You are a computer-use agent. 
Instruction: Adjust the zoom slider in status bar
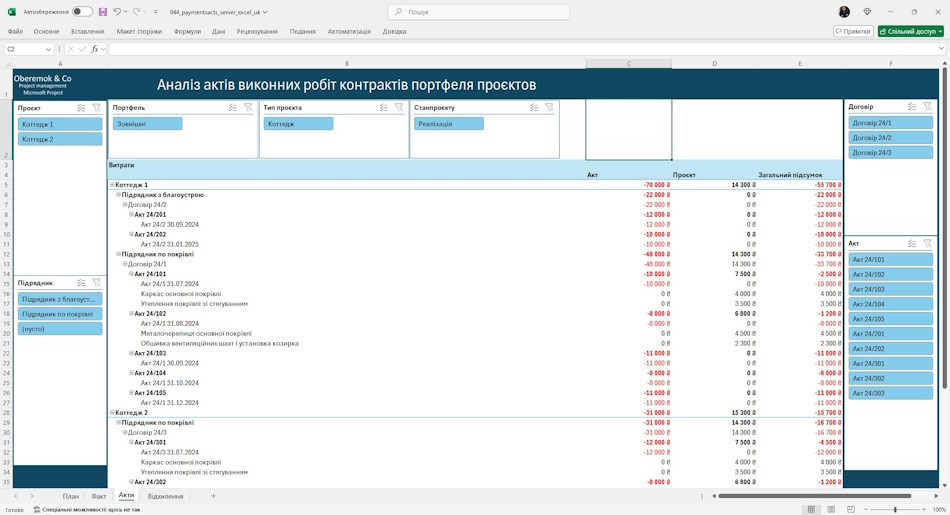(895, 510)
